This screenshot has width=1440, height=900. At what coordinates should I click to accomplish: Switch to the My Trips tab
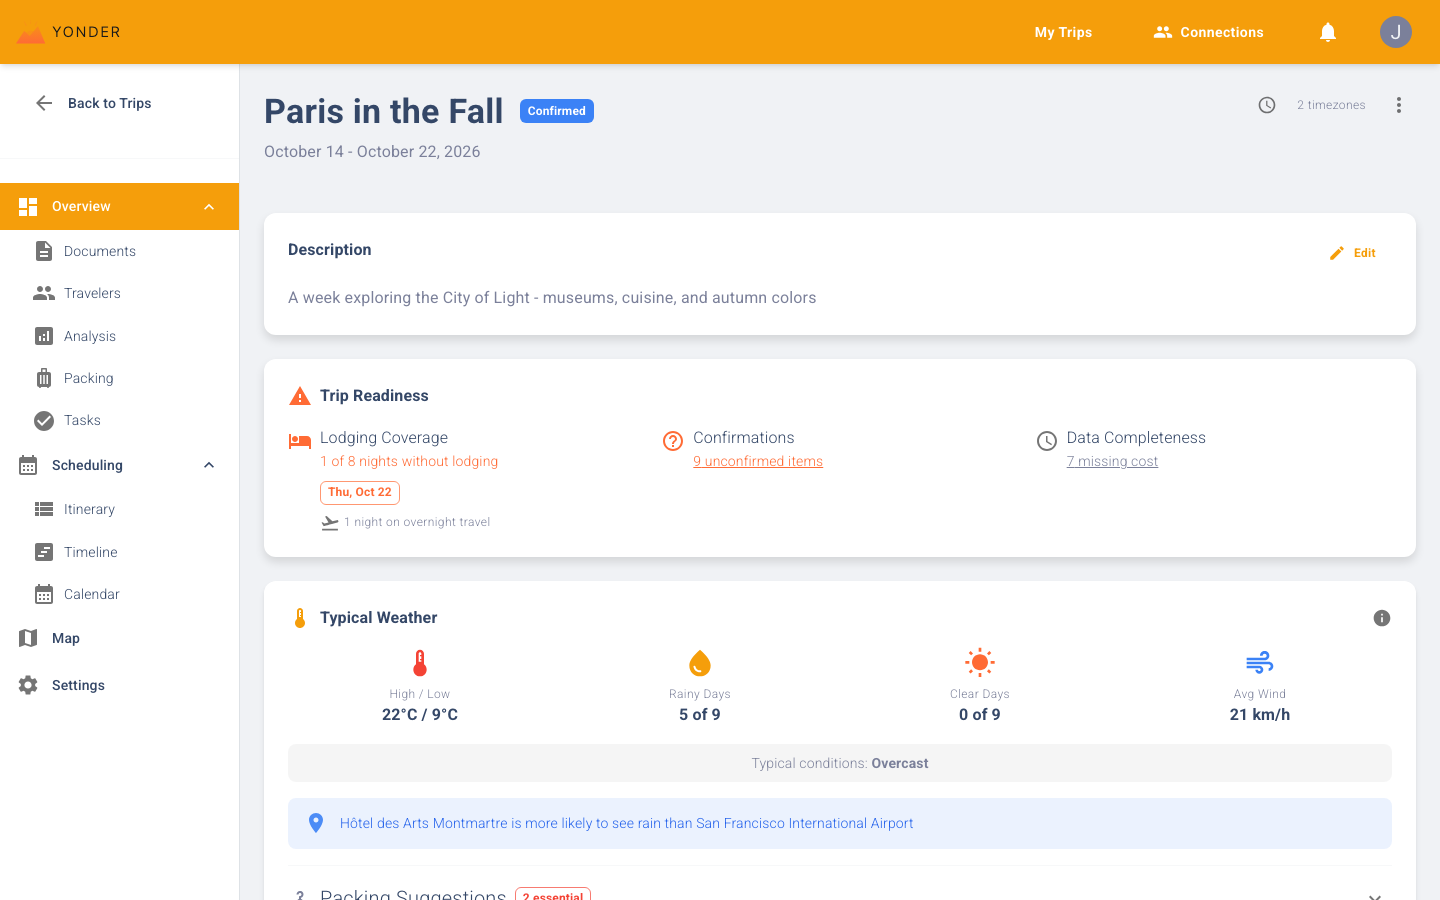[x=1063, y=32]
